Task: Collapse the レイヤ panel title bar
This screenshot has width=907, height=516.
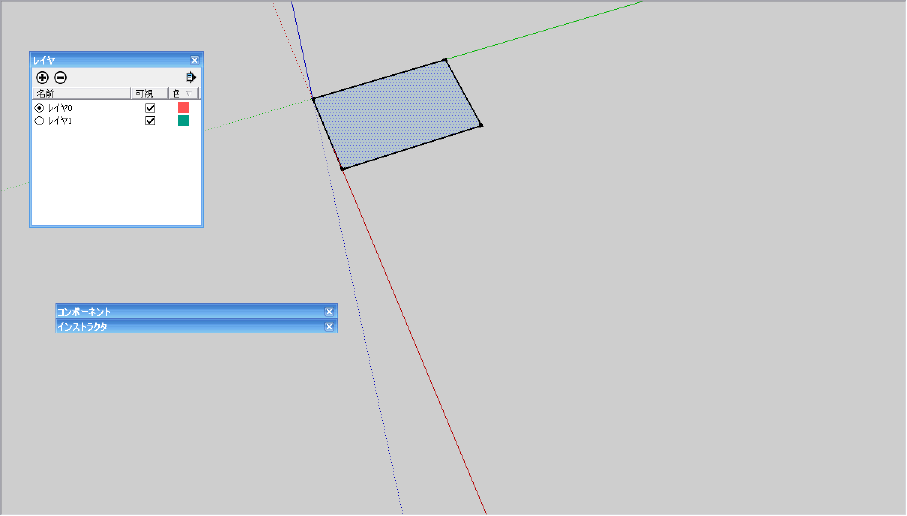Action: [110, 60]
